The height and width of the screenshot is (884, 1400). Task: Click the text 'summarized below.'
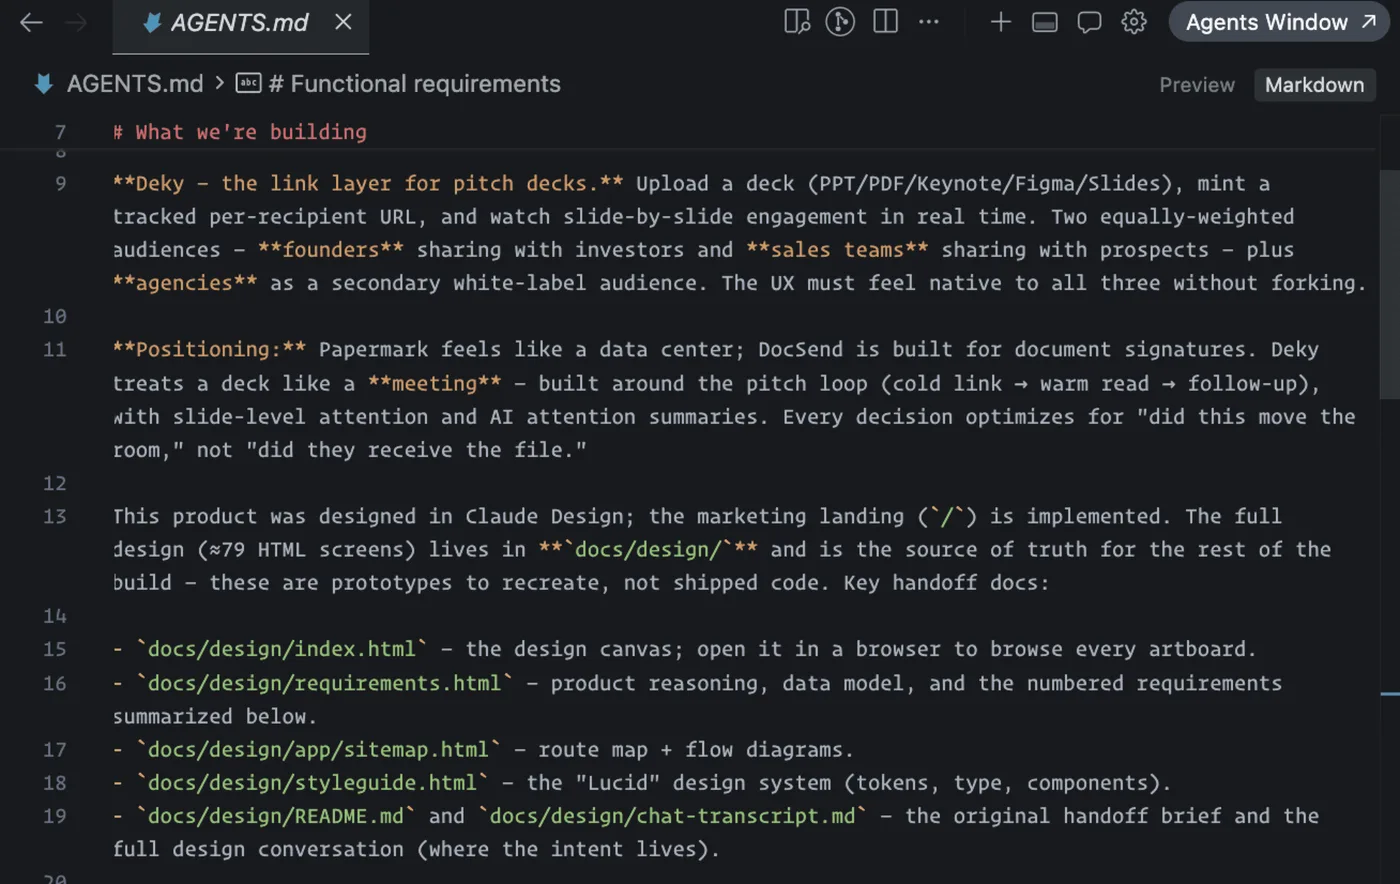[x=215, y=716]
